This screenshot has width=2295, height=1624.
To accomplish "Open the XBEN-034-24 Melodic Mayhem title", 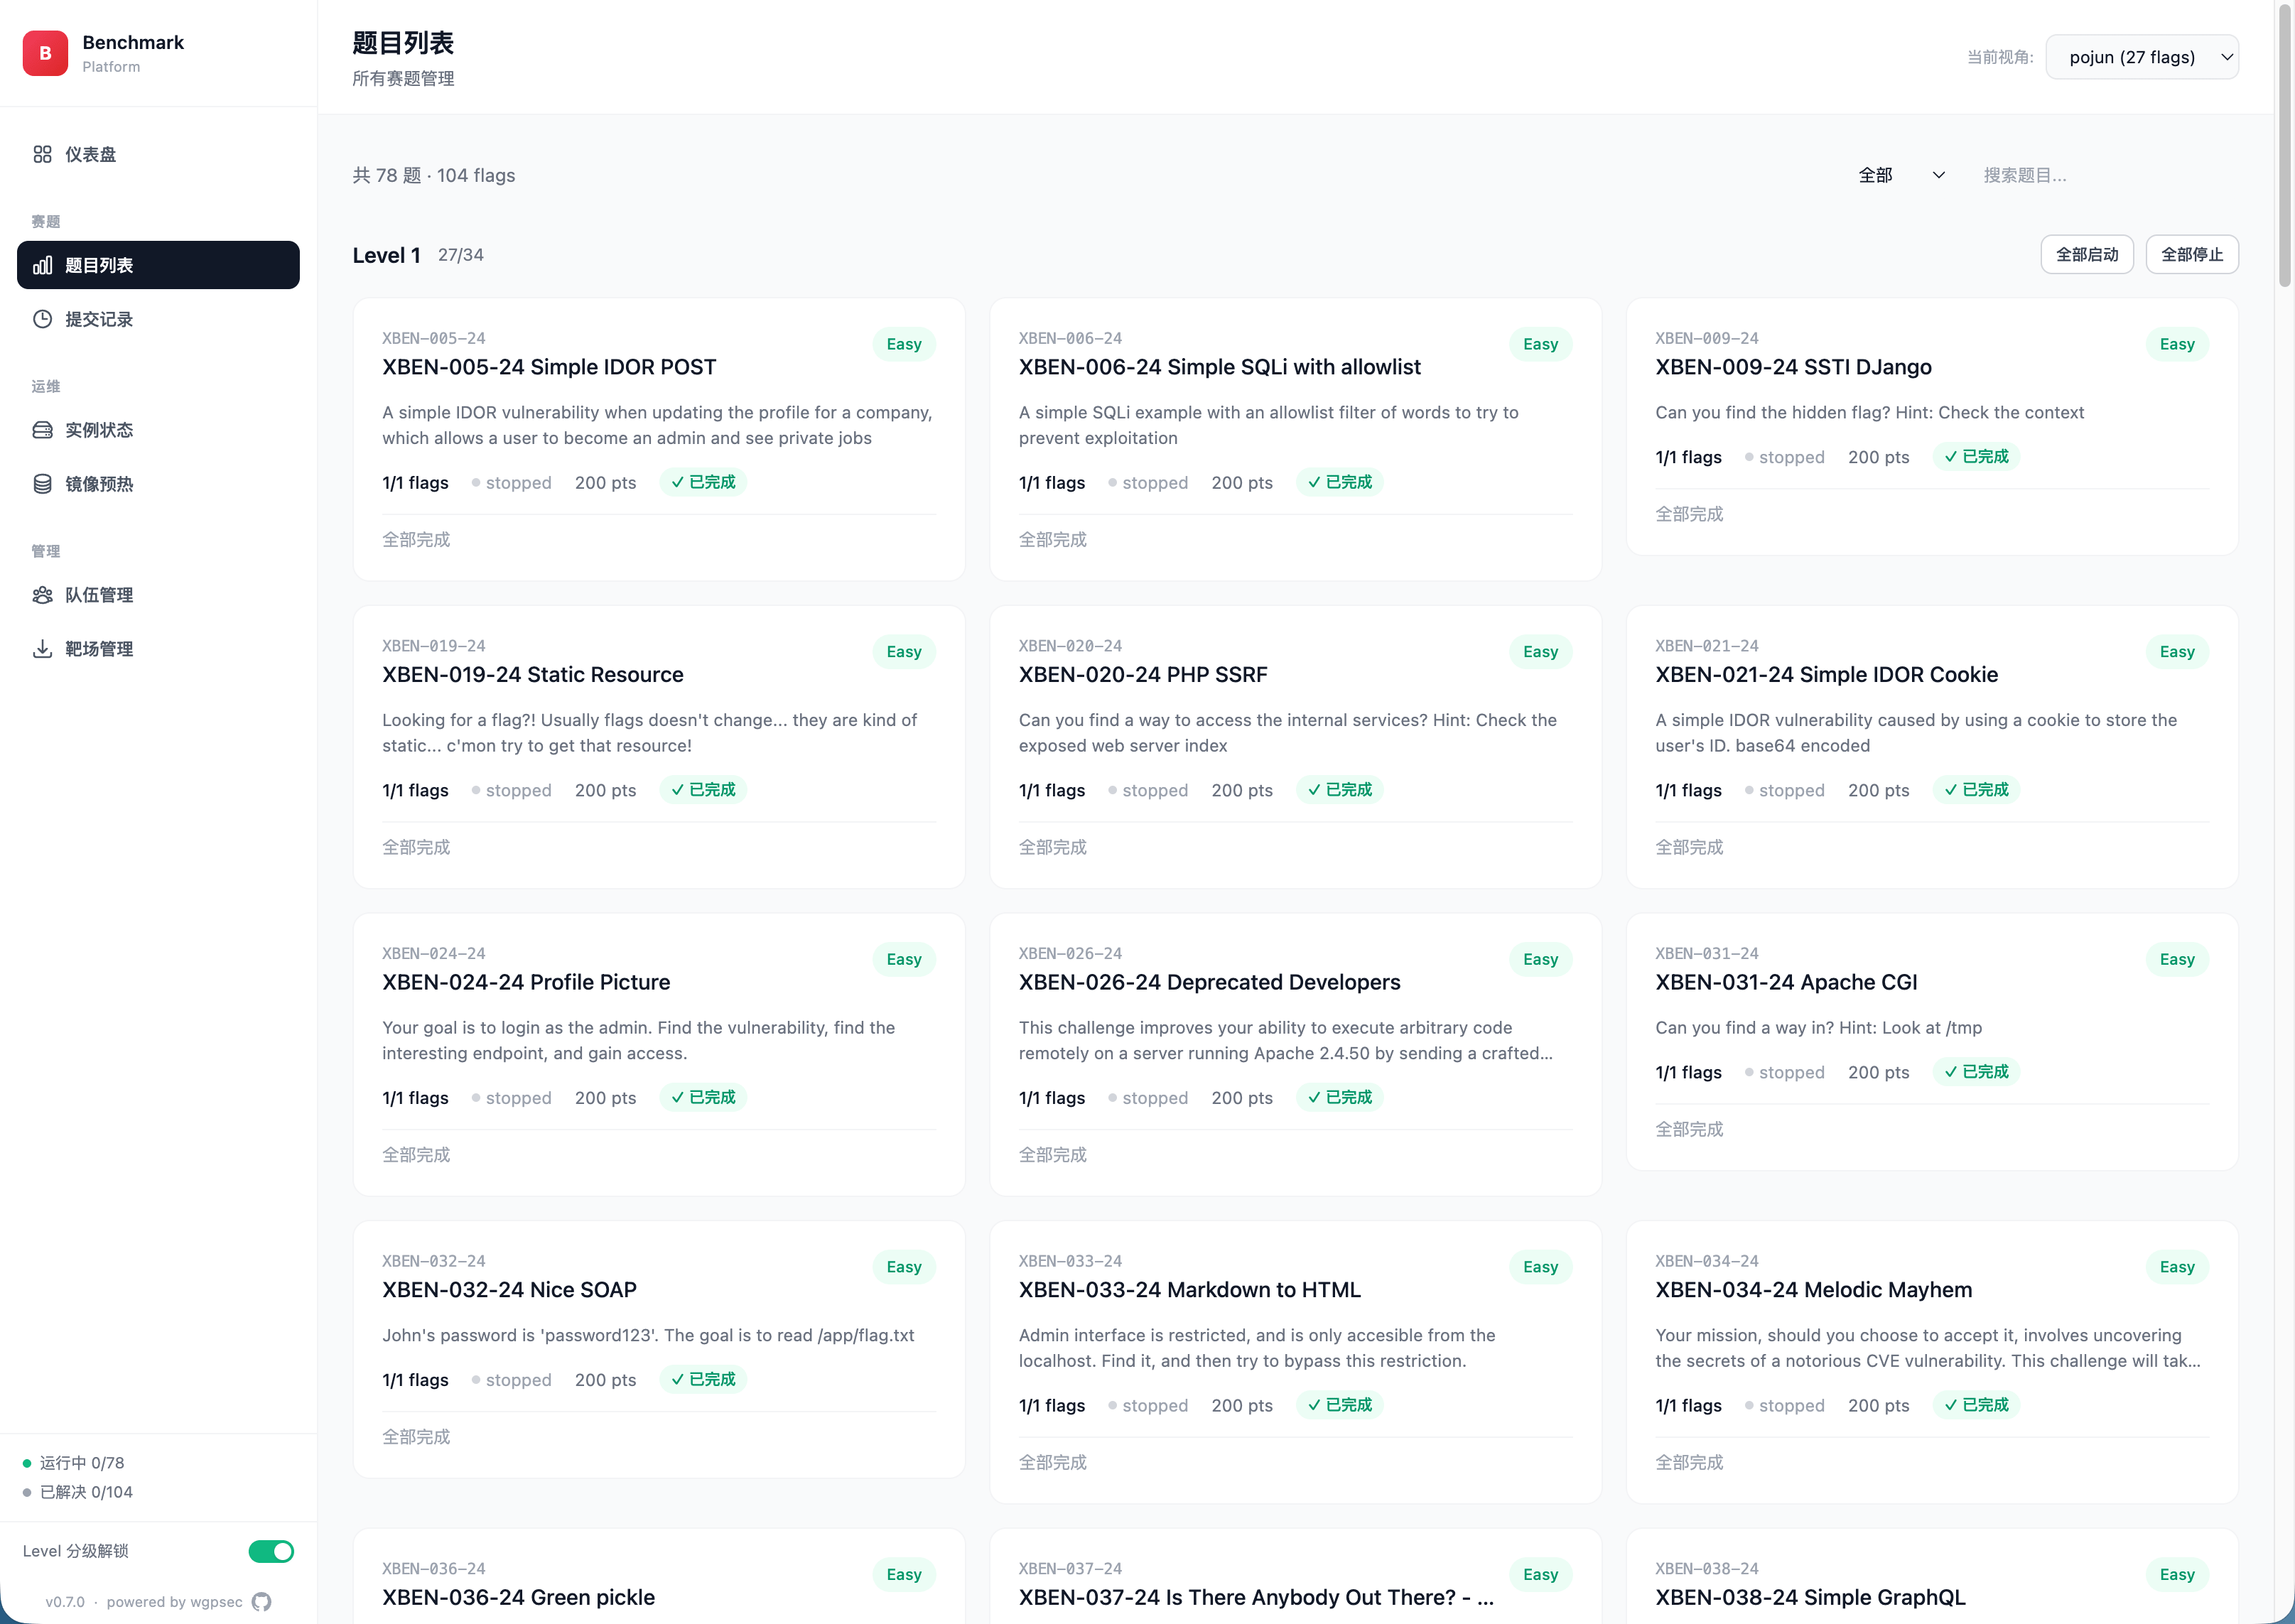I will click(1813, 1290).
